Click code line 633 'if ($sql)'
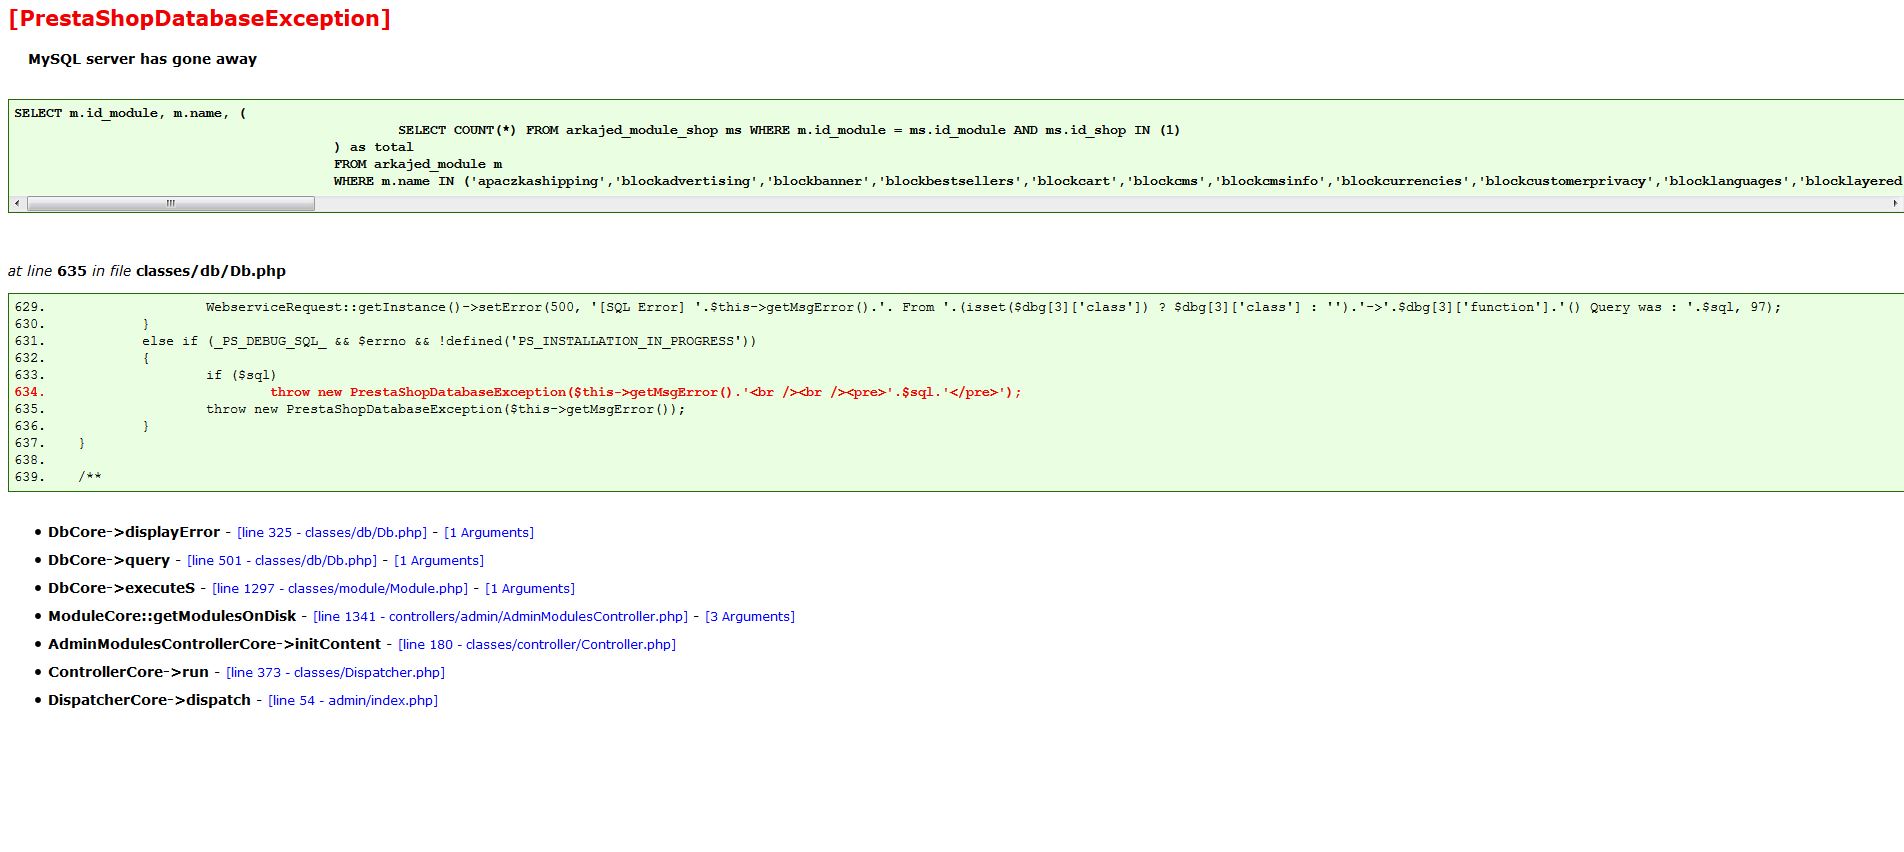The width and height of the screenshot is (1904, 852). 241,375
